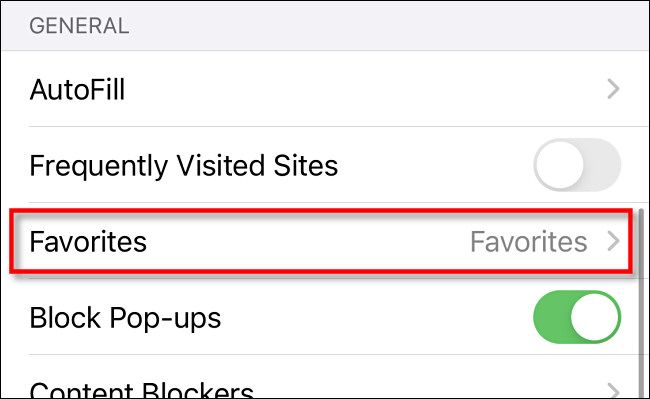Screen dimensions: 650x399
Task: Click empty space in the highlighted Favorites row
Action: click(x=307, y=242)
